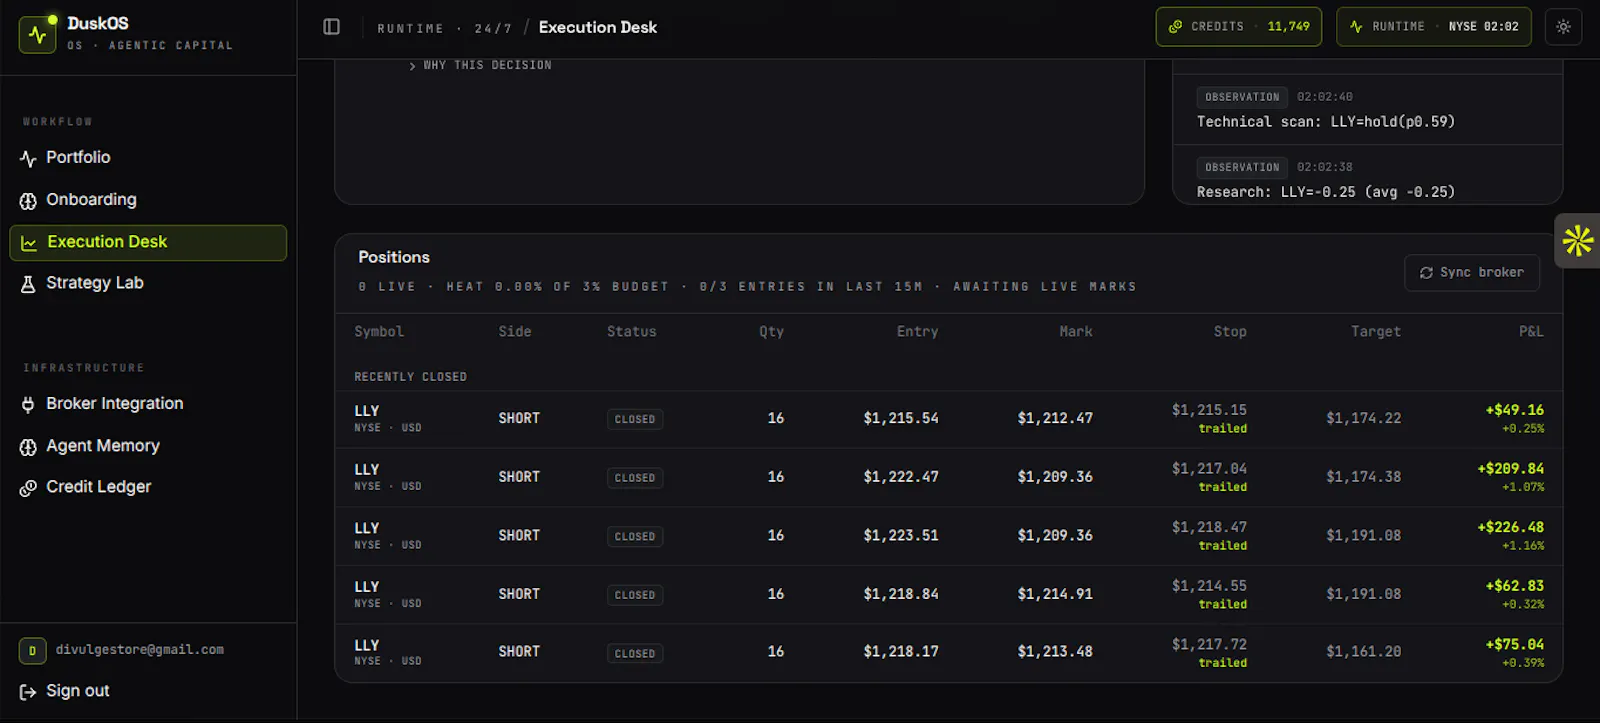The width and height of the screenshot is (1600, 723).
Task: Click P&L value +$62.83
Action: [1514, 586]
